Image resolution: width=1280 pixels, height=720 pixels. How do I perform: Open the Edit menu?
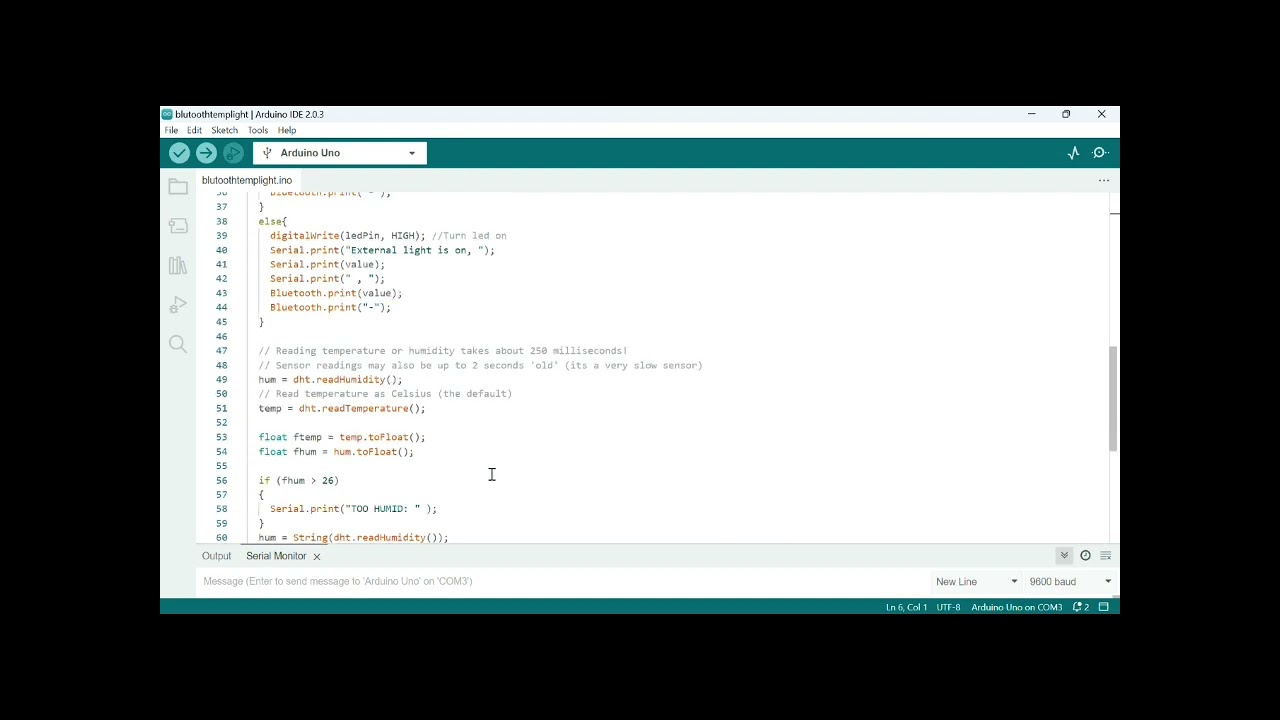[x=194, y=130]
